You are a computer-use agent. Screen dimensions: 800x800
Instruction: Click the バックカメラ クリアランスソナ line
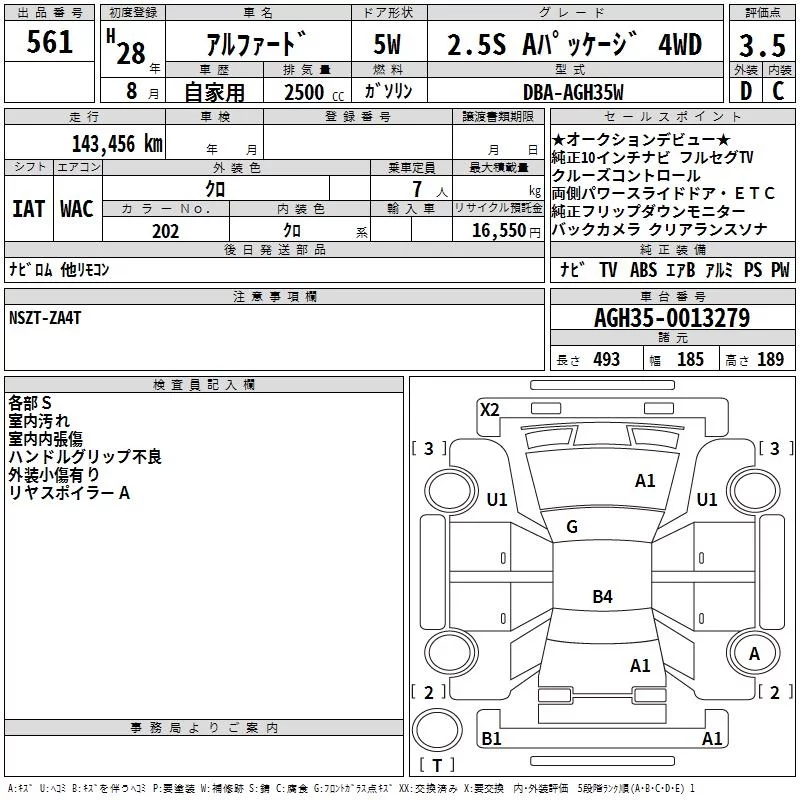pyautogui.click(x=659, y=230)
